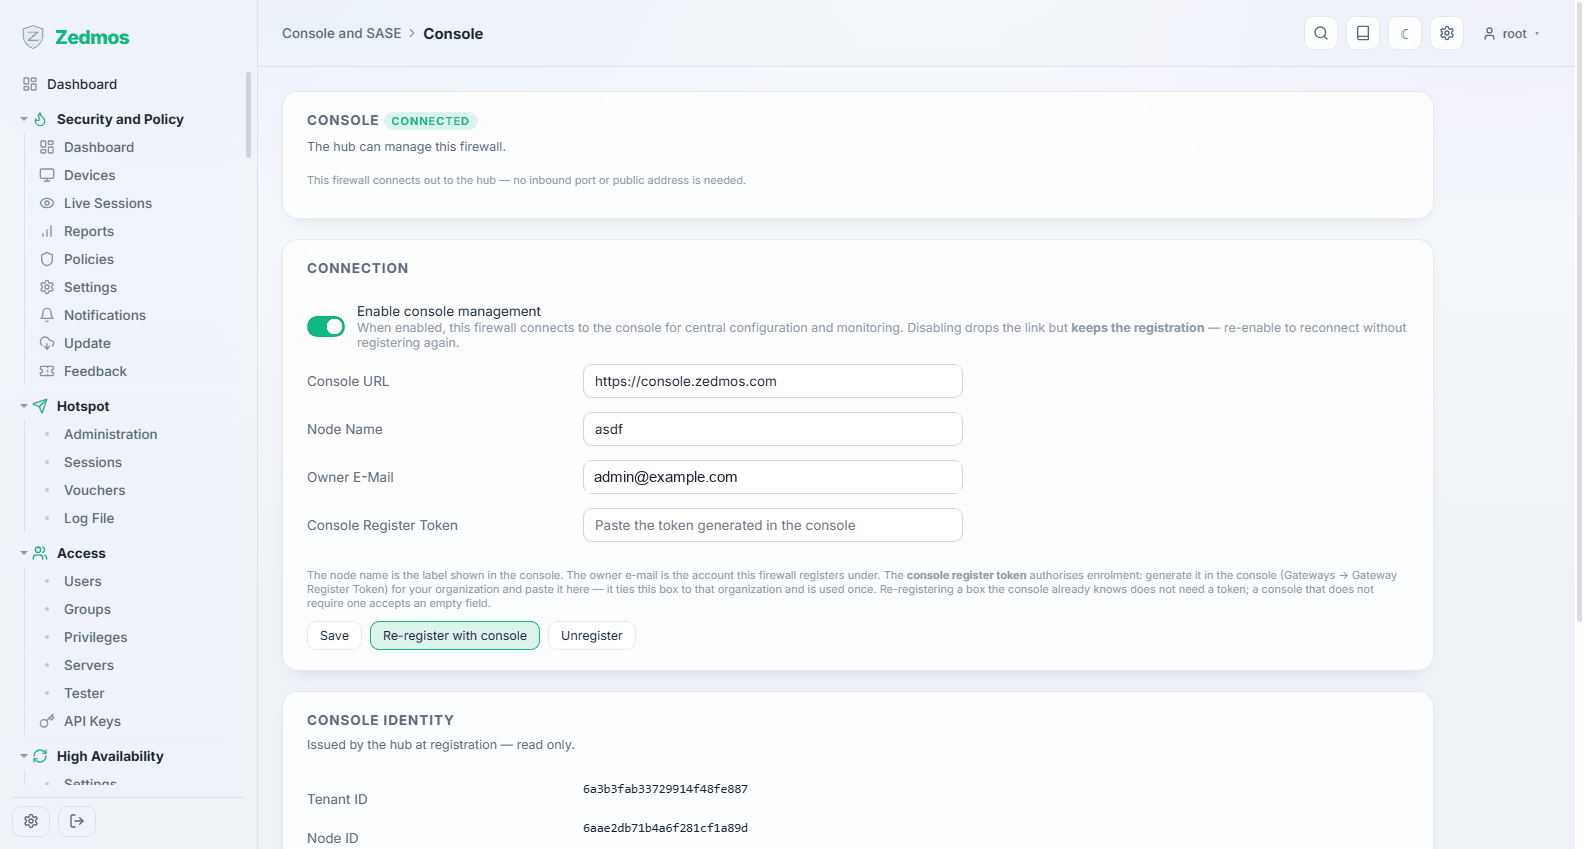The width and height of the screenshot is (1584, 849).
Task: Click the Security and Policy flame icon
Action: 40,119
